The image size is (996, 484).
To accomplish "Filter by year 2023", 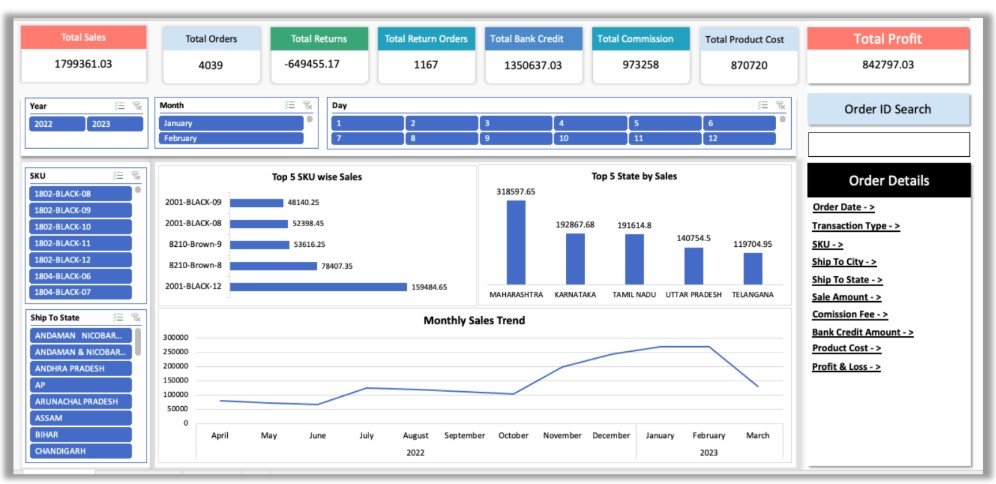I will (115, 124).
